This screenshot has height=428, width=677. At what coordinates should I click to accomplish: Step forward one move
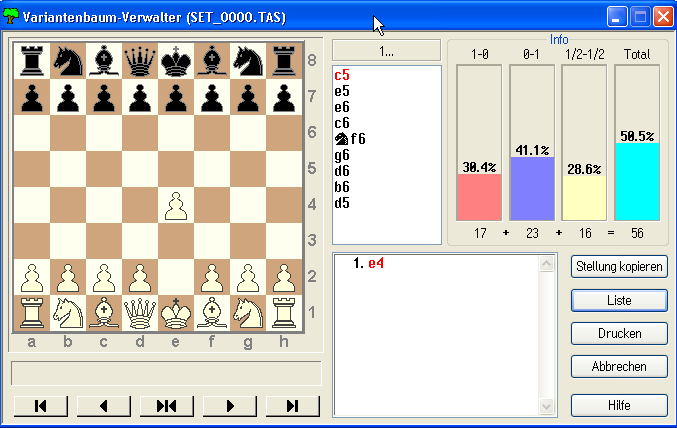click(x=229, y=405)
